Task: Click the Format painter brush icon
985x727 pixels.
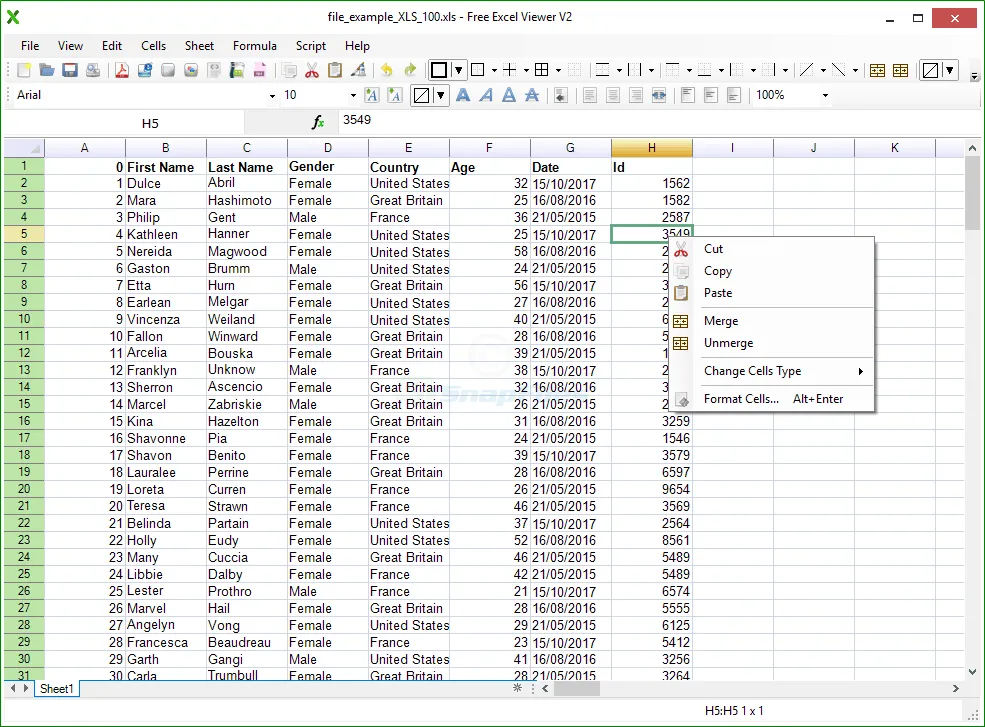Action: click(359, 70)
